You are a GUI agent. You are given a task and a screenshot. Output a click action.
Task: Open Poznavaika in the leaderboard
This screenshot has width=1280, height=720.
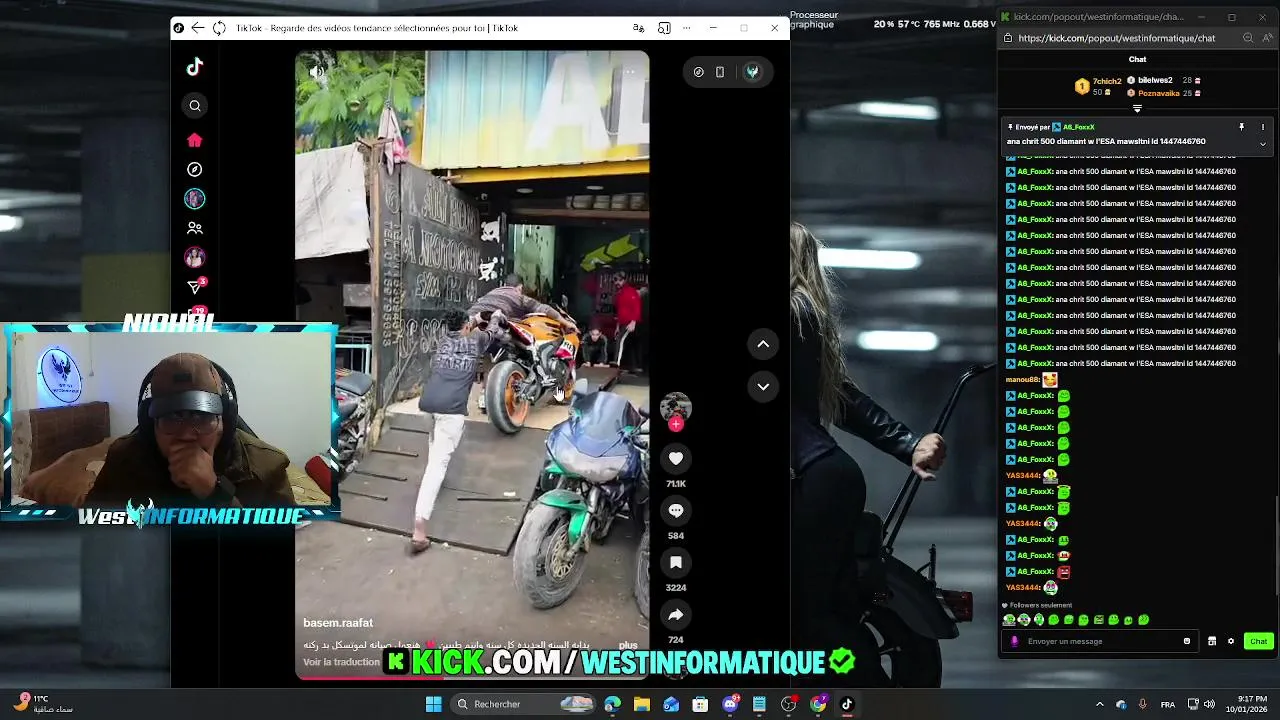[1164, 93]
